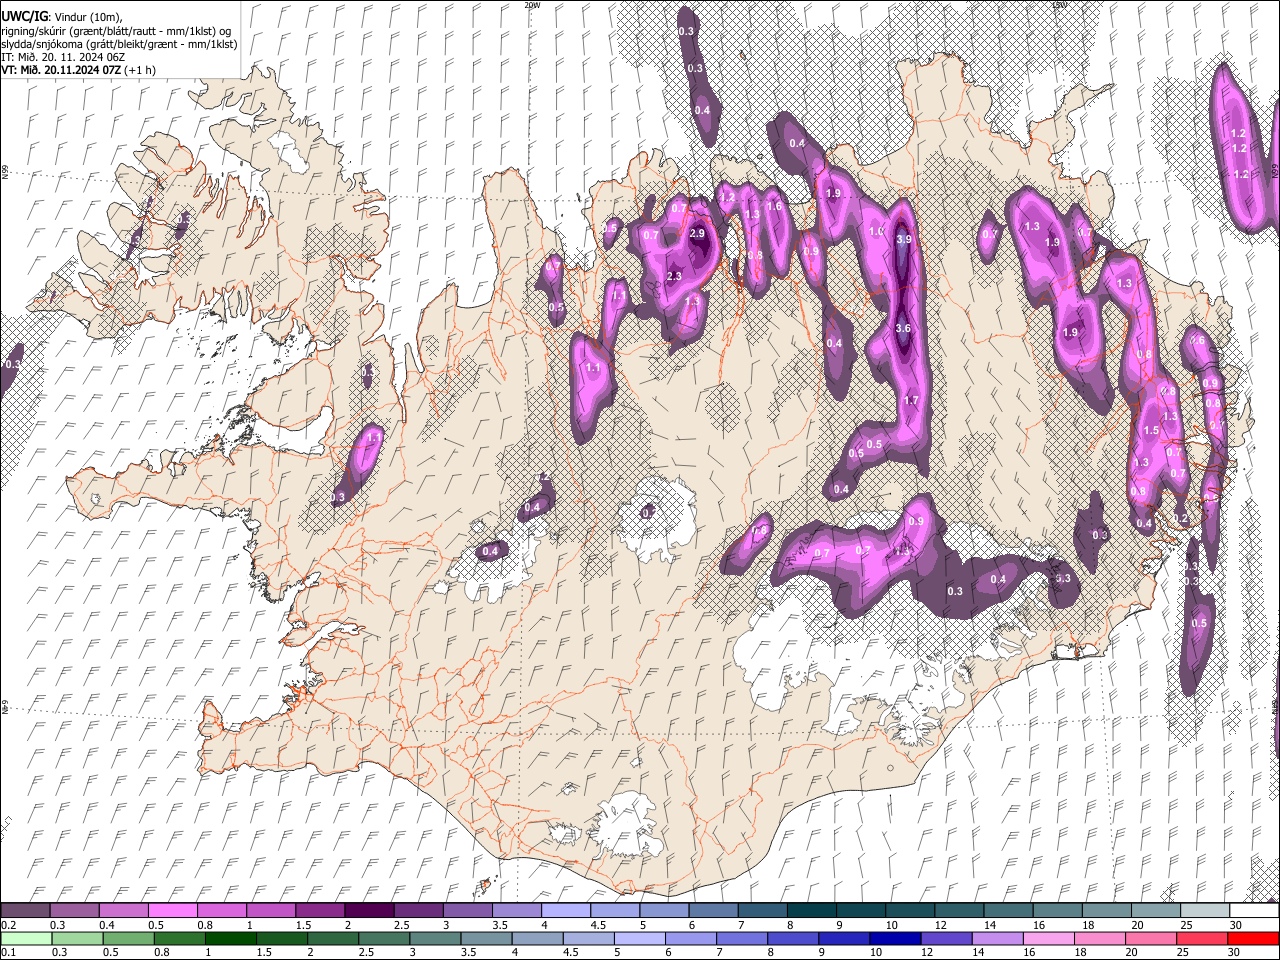The width and height of the screenshot is (1280, 960).
Task: Select the bright pink 0.5–0.8 swatch in the upper scale
Action: tap(172, 910)
